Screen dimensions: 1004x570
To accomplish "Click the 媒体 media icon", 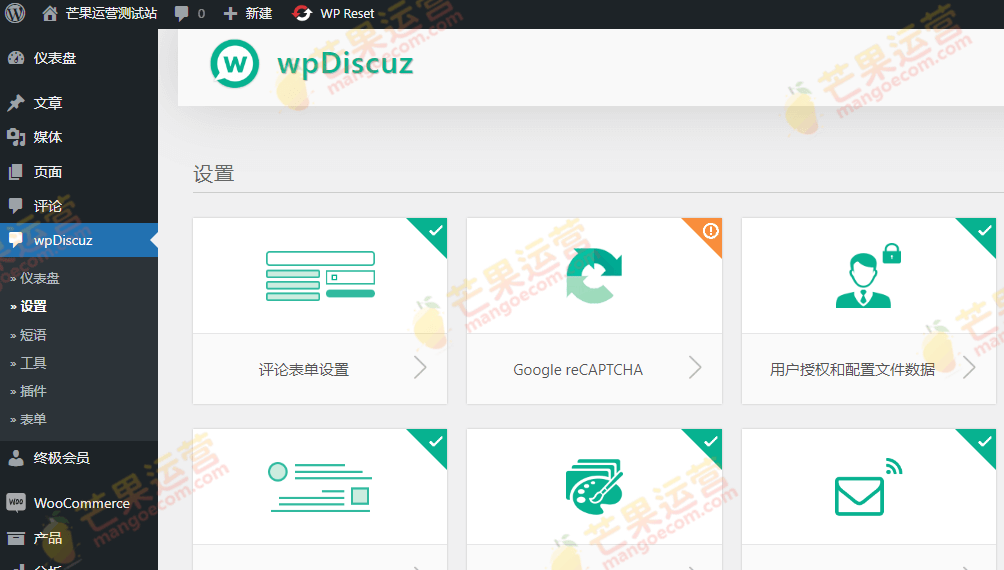I will pyautogui.click(x=16, y=137).
